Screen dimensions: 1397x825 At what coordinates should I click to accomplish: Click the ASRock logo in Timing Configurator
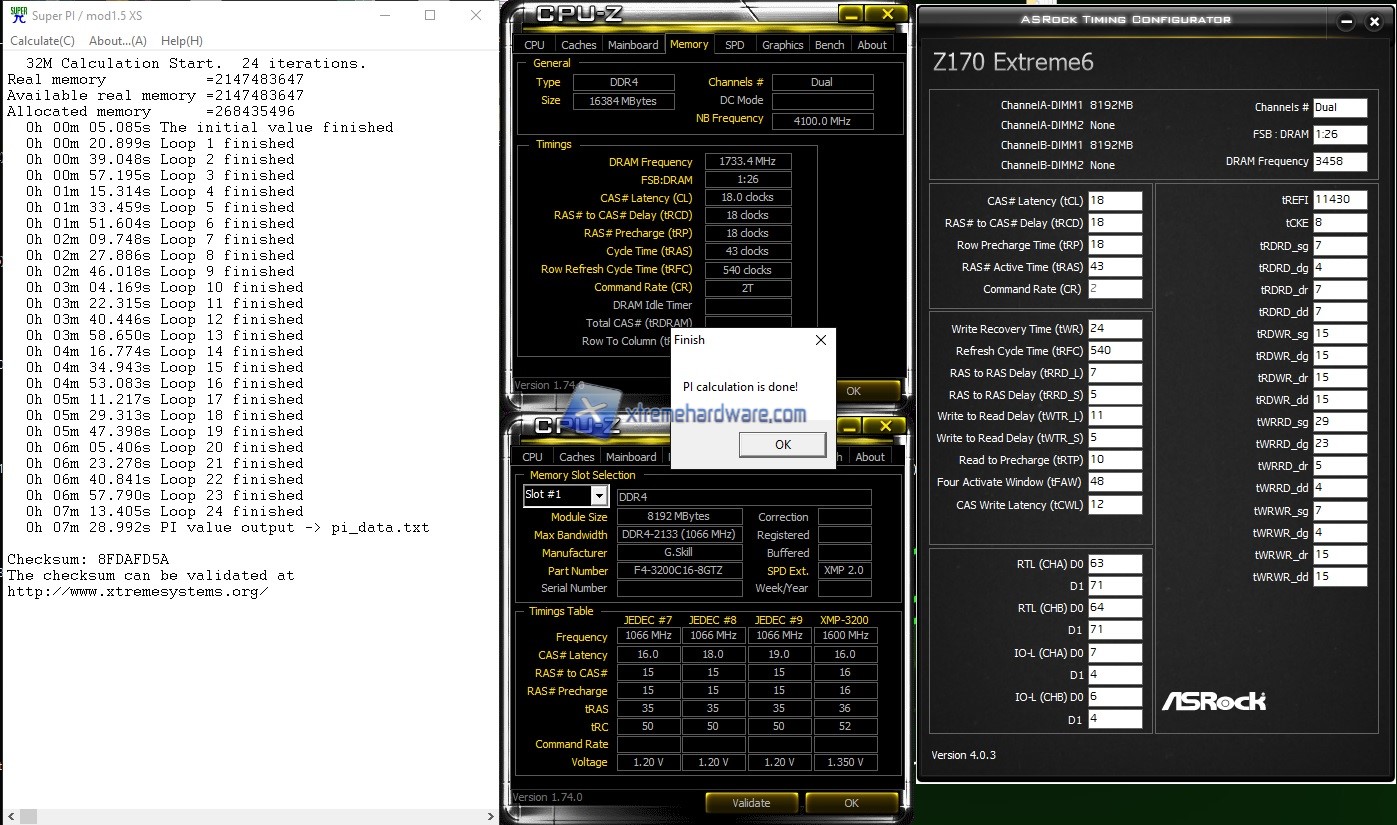click(1213, 702)
